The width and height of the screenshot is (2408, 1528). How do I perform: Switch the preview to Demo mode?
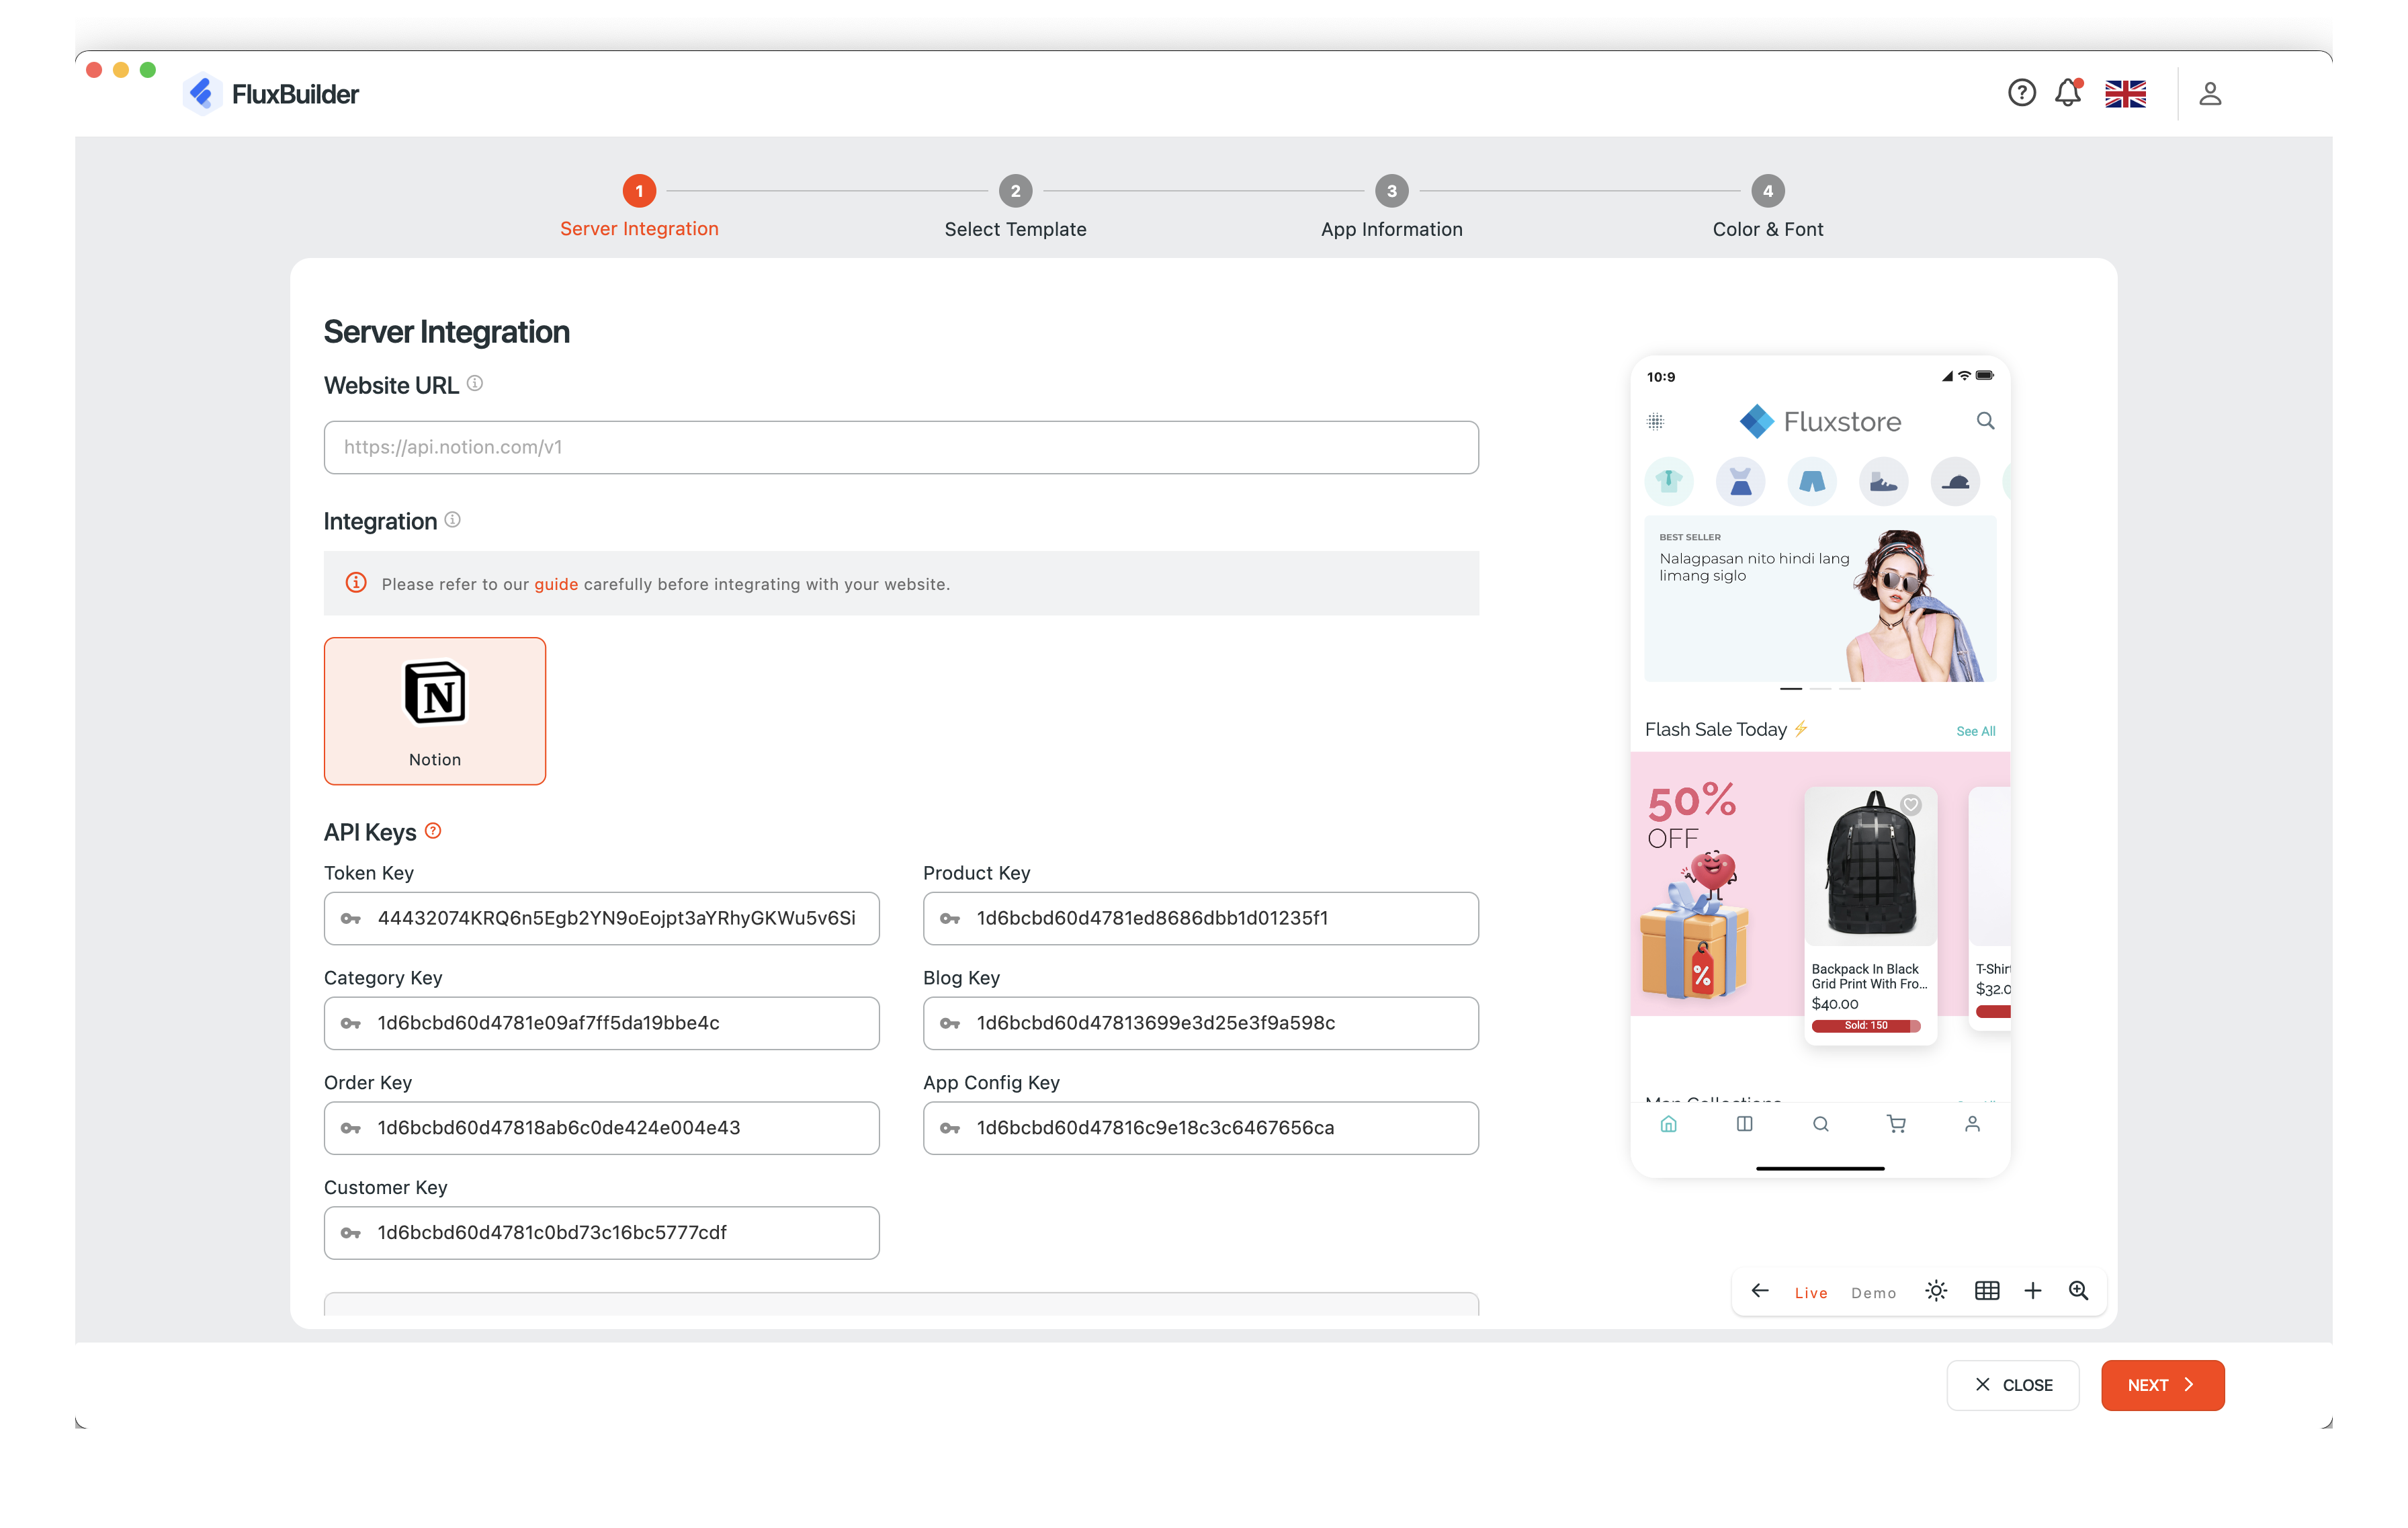(1873, 1292)
